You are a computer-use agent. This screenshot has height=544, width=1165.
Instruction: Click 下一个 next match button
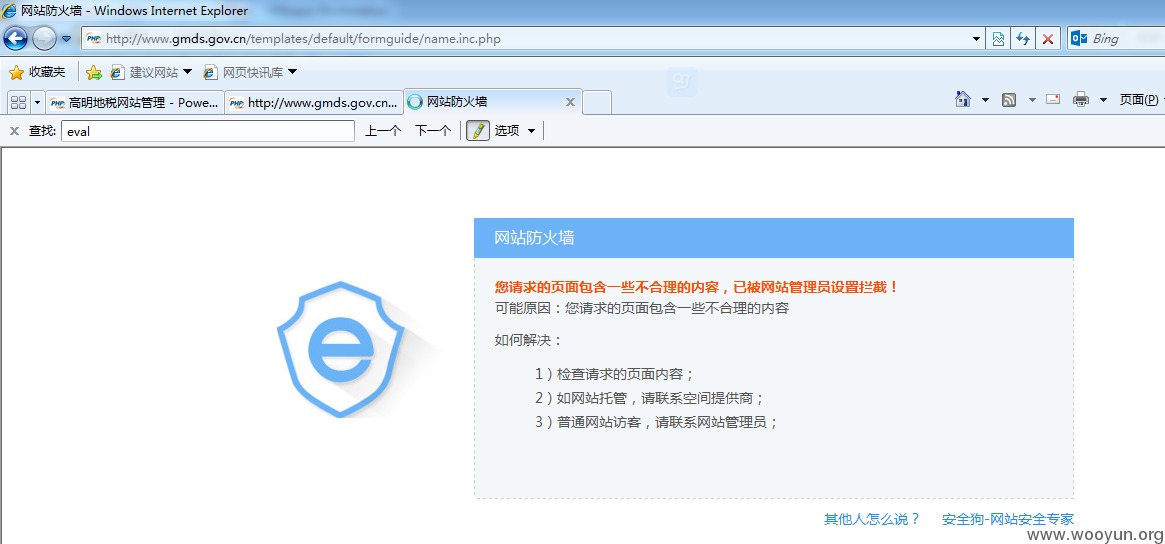(433, 131)
